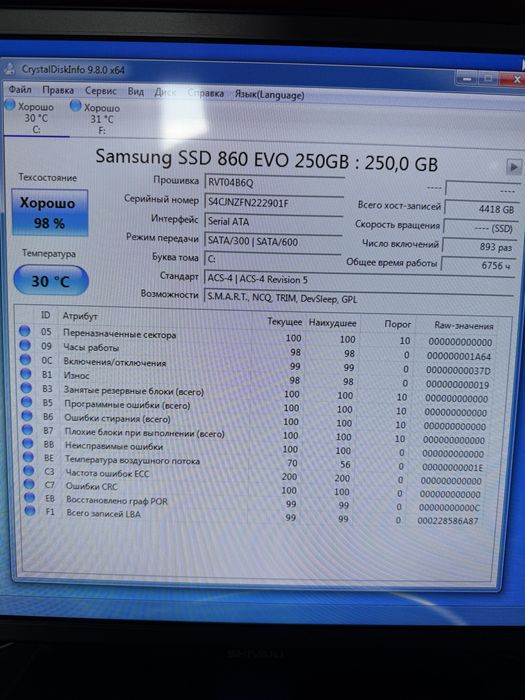Click status icon of attribute EB
Screen dimensions: 525x700
(x=30, y=497)
